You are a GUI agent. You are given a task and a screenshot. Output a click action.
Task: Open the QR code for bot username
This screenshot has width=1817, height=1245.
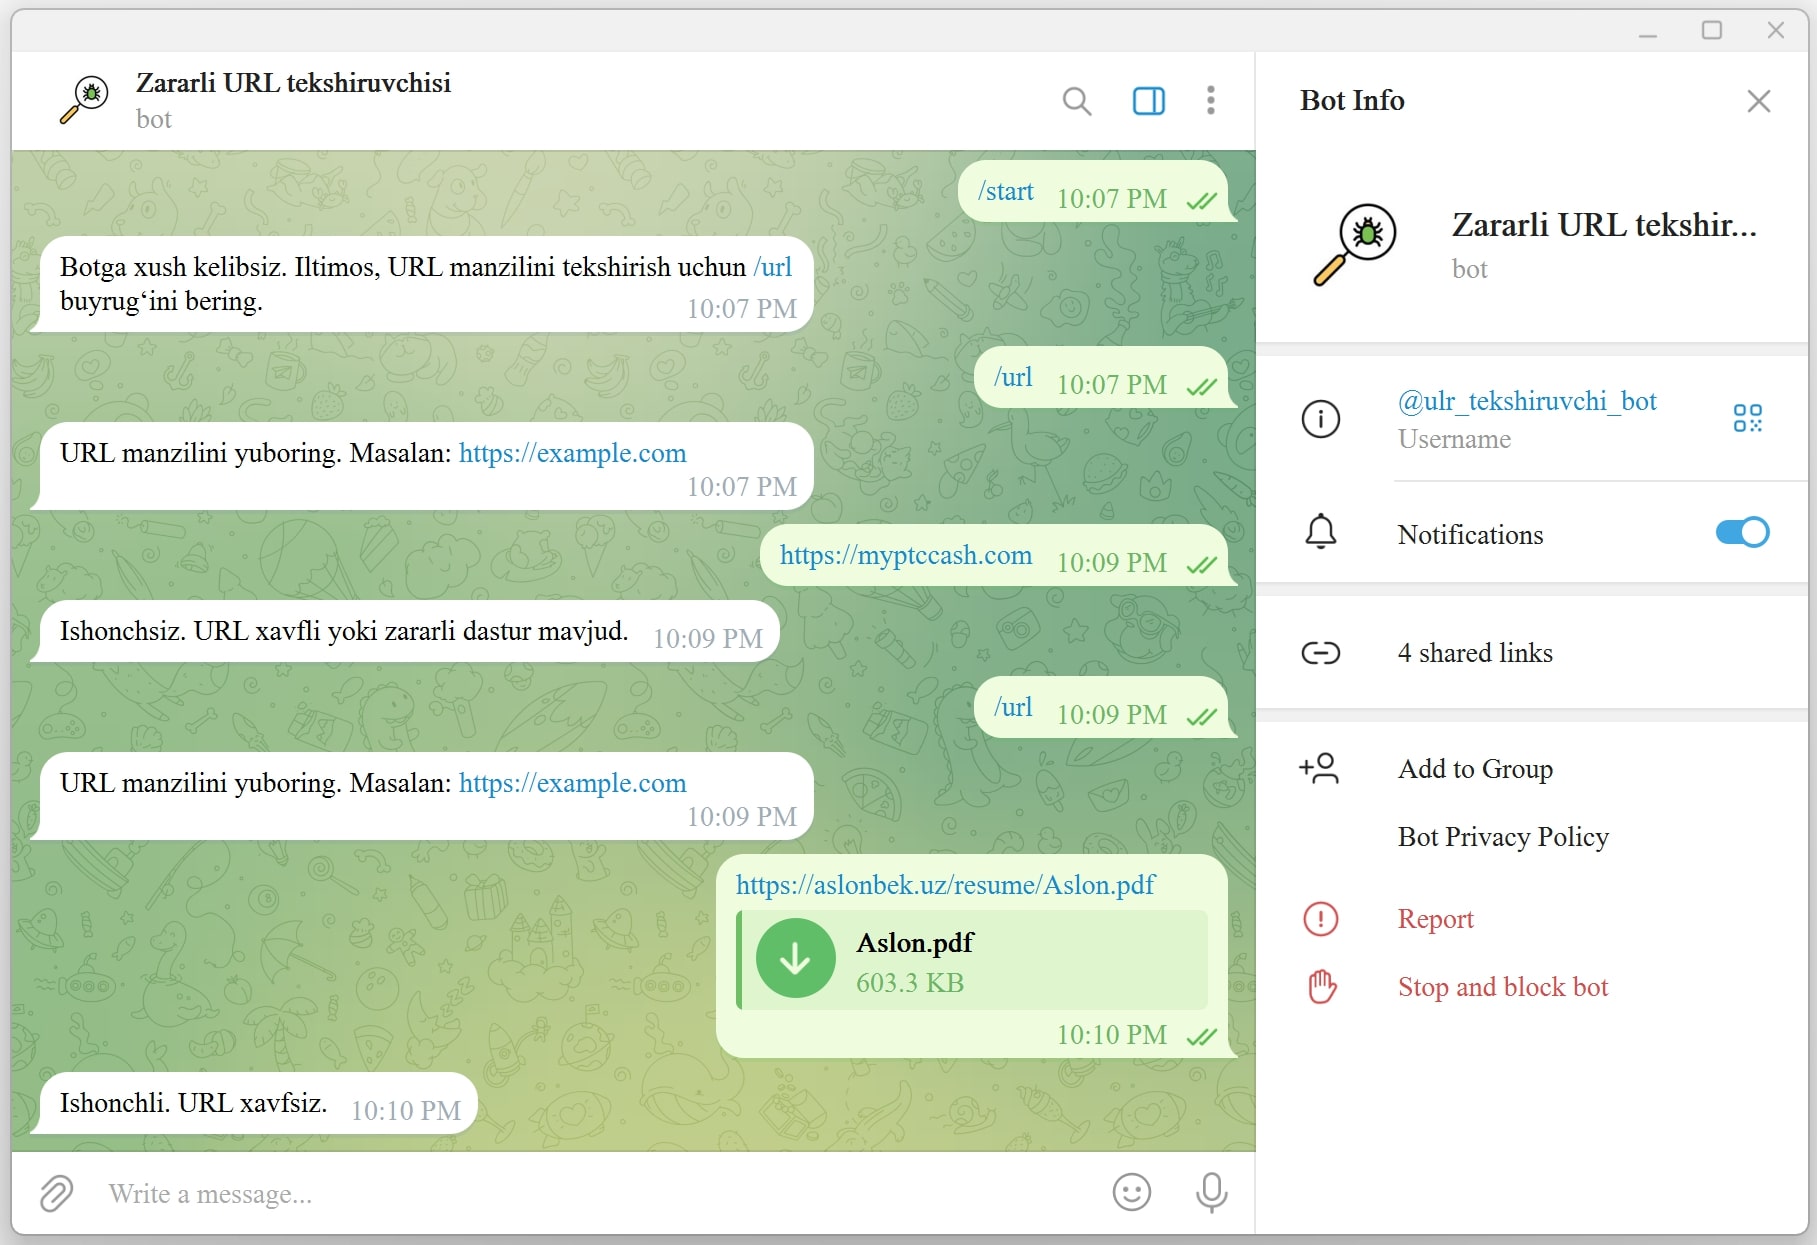tap(1747, 418)
